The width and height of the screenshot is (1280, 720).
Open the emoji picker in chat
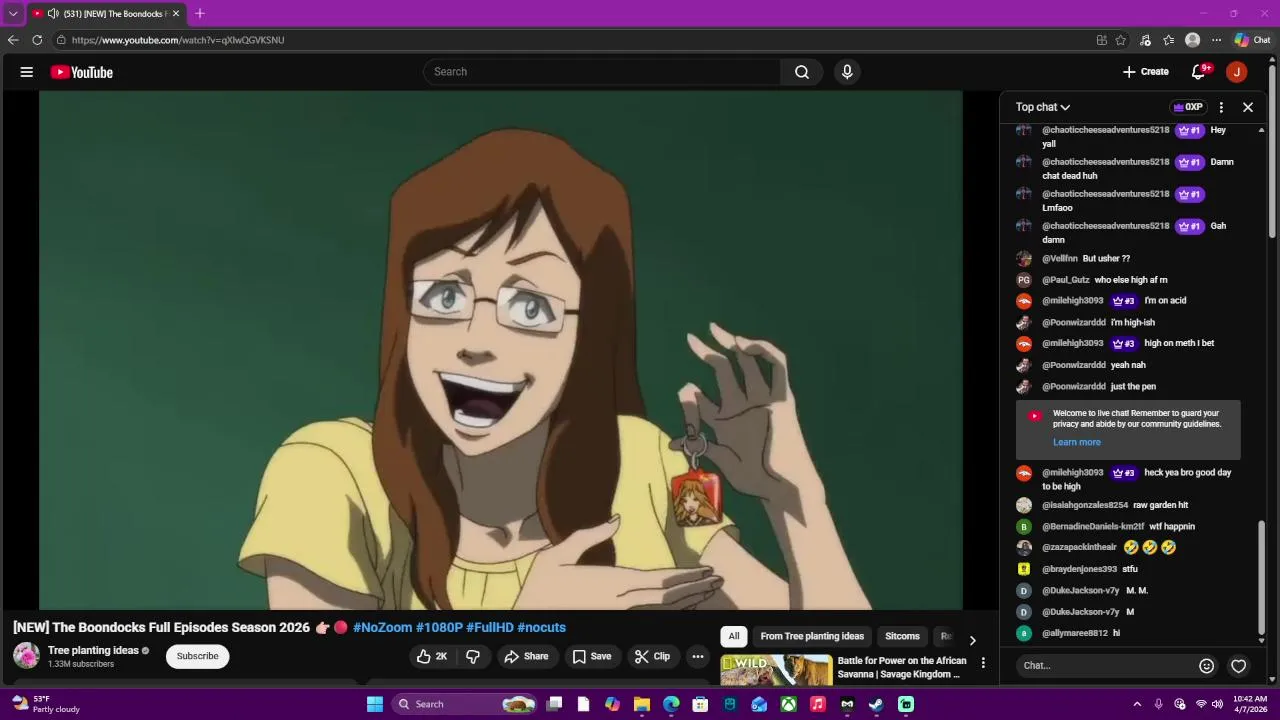point(1206,665)
